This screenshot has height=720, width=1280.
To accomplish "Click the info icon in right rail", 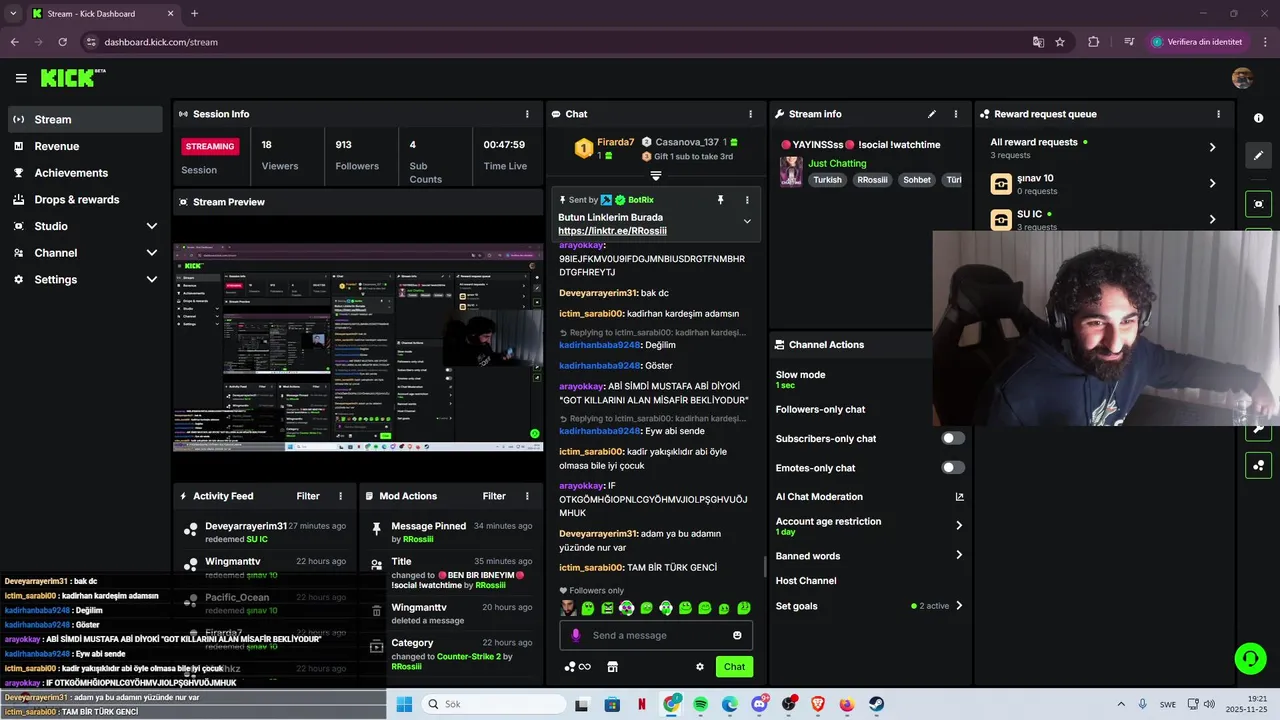I will [x=1258, y=118].
